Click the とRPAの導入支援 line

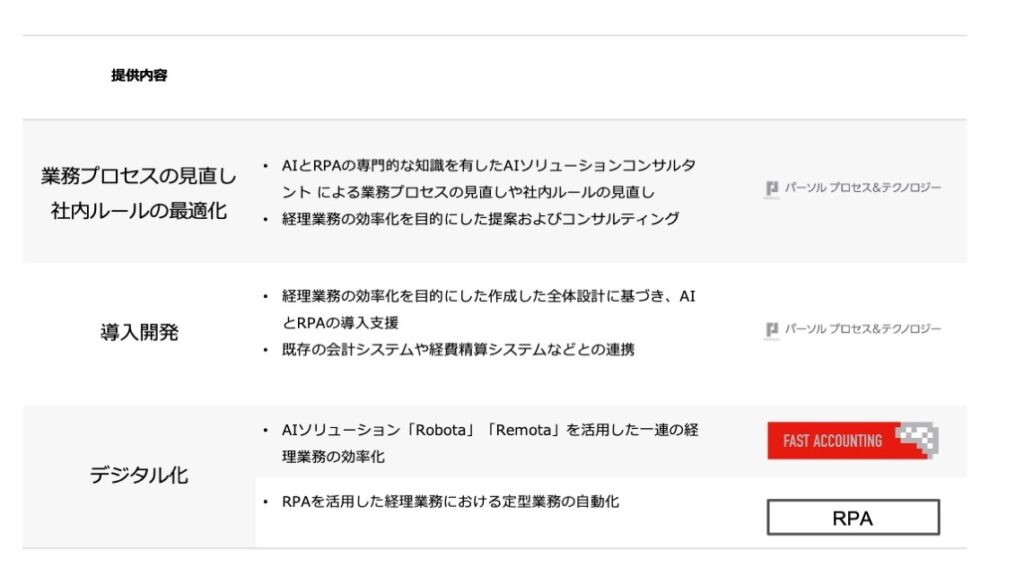(340, 323)
